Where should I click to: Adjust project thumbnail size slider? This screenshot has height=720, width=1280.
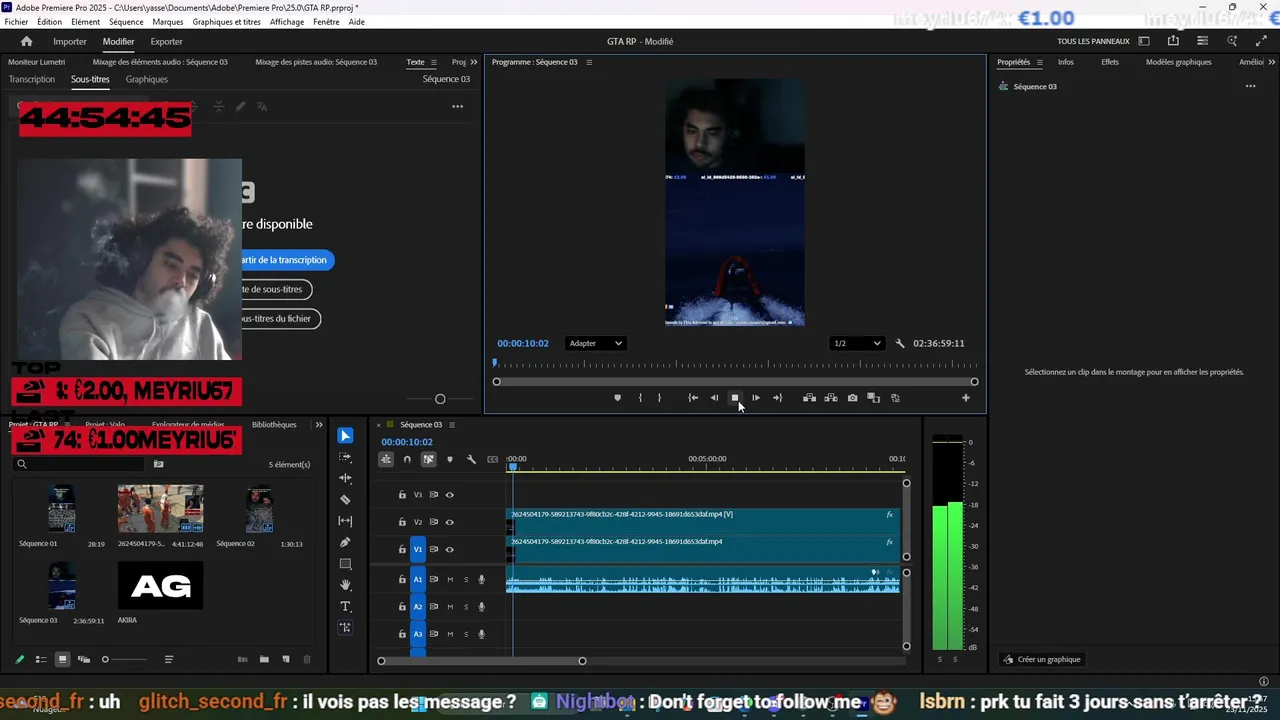point(105,659)
